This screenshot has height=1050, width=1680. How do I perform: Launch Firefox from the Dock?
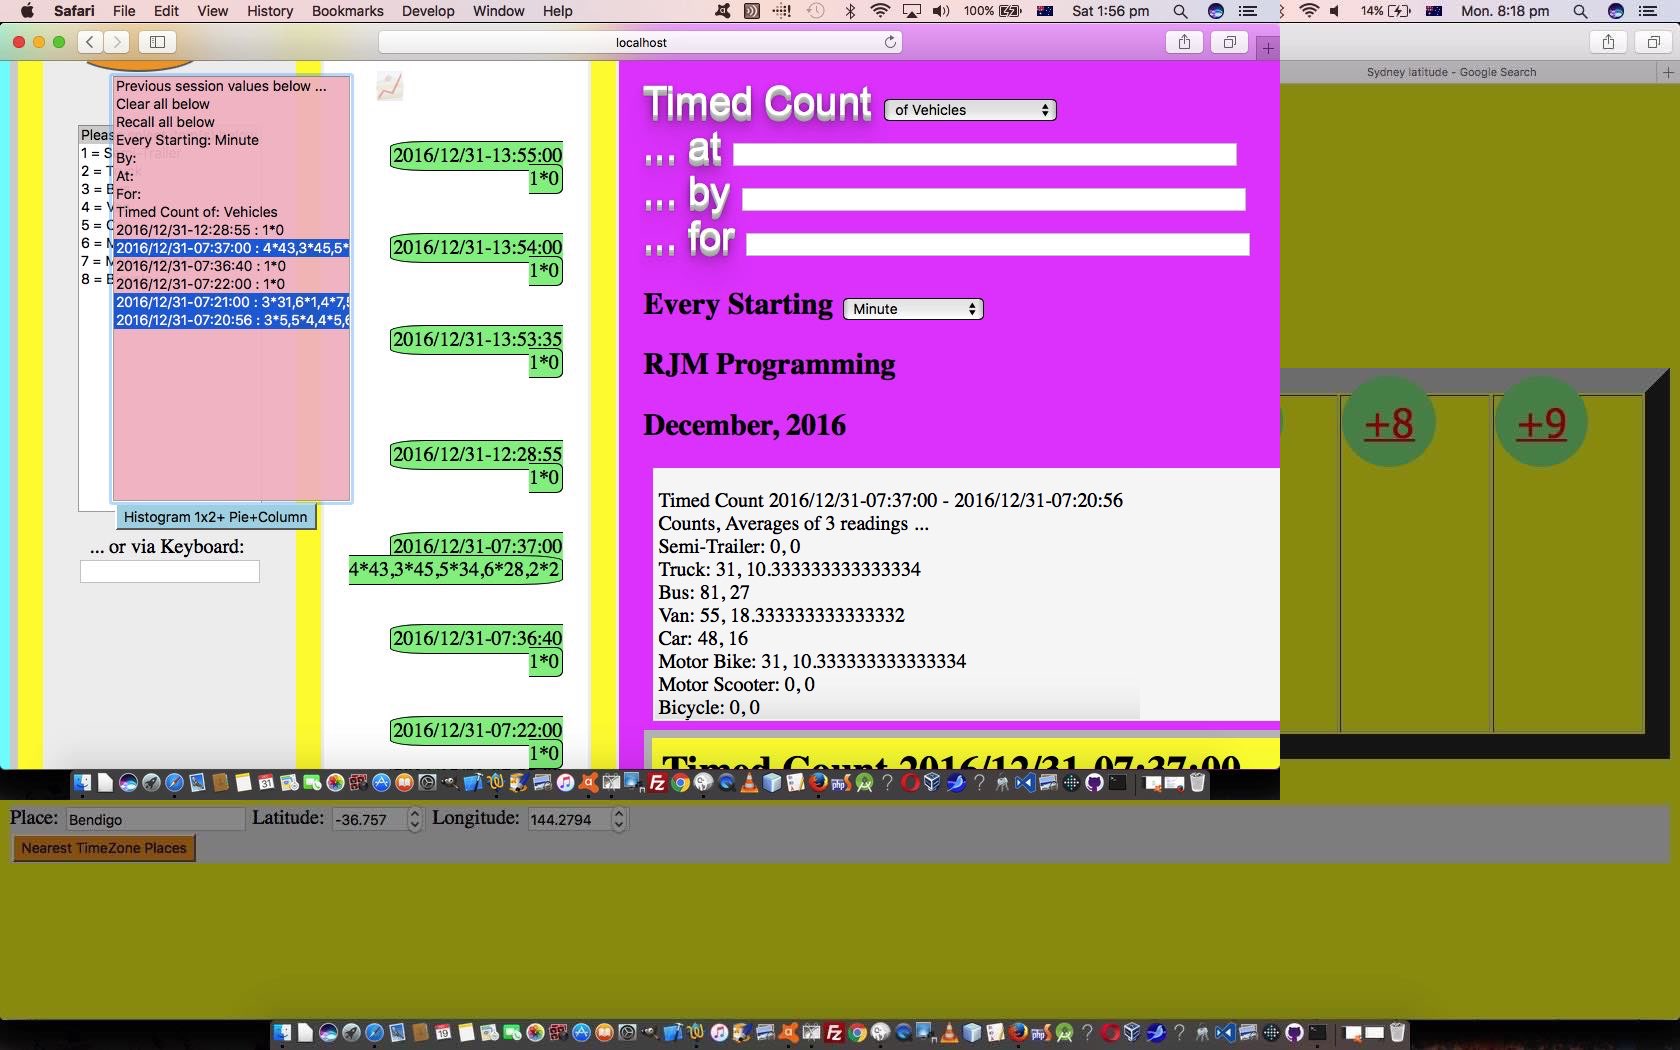817,784
